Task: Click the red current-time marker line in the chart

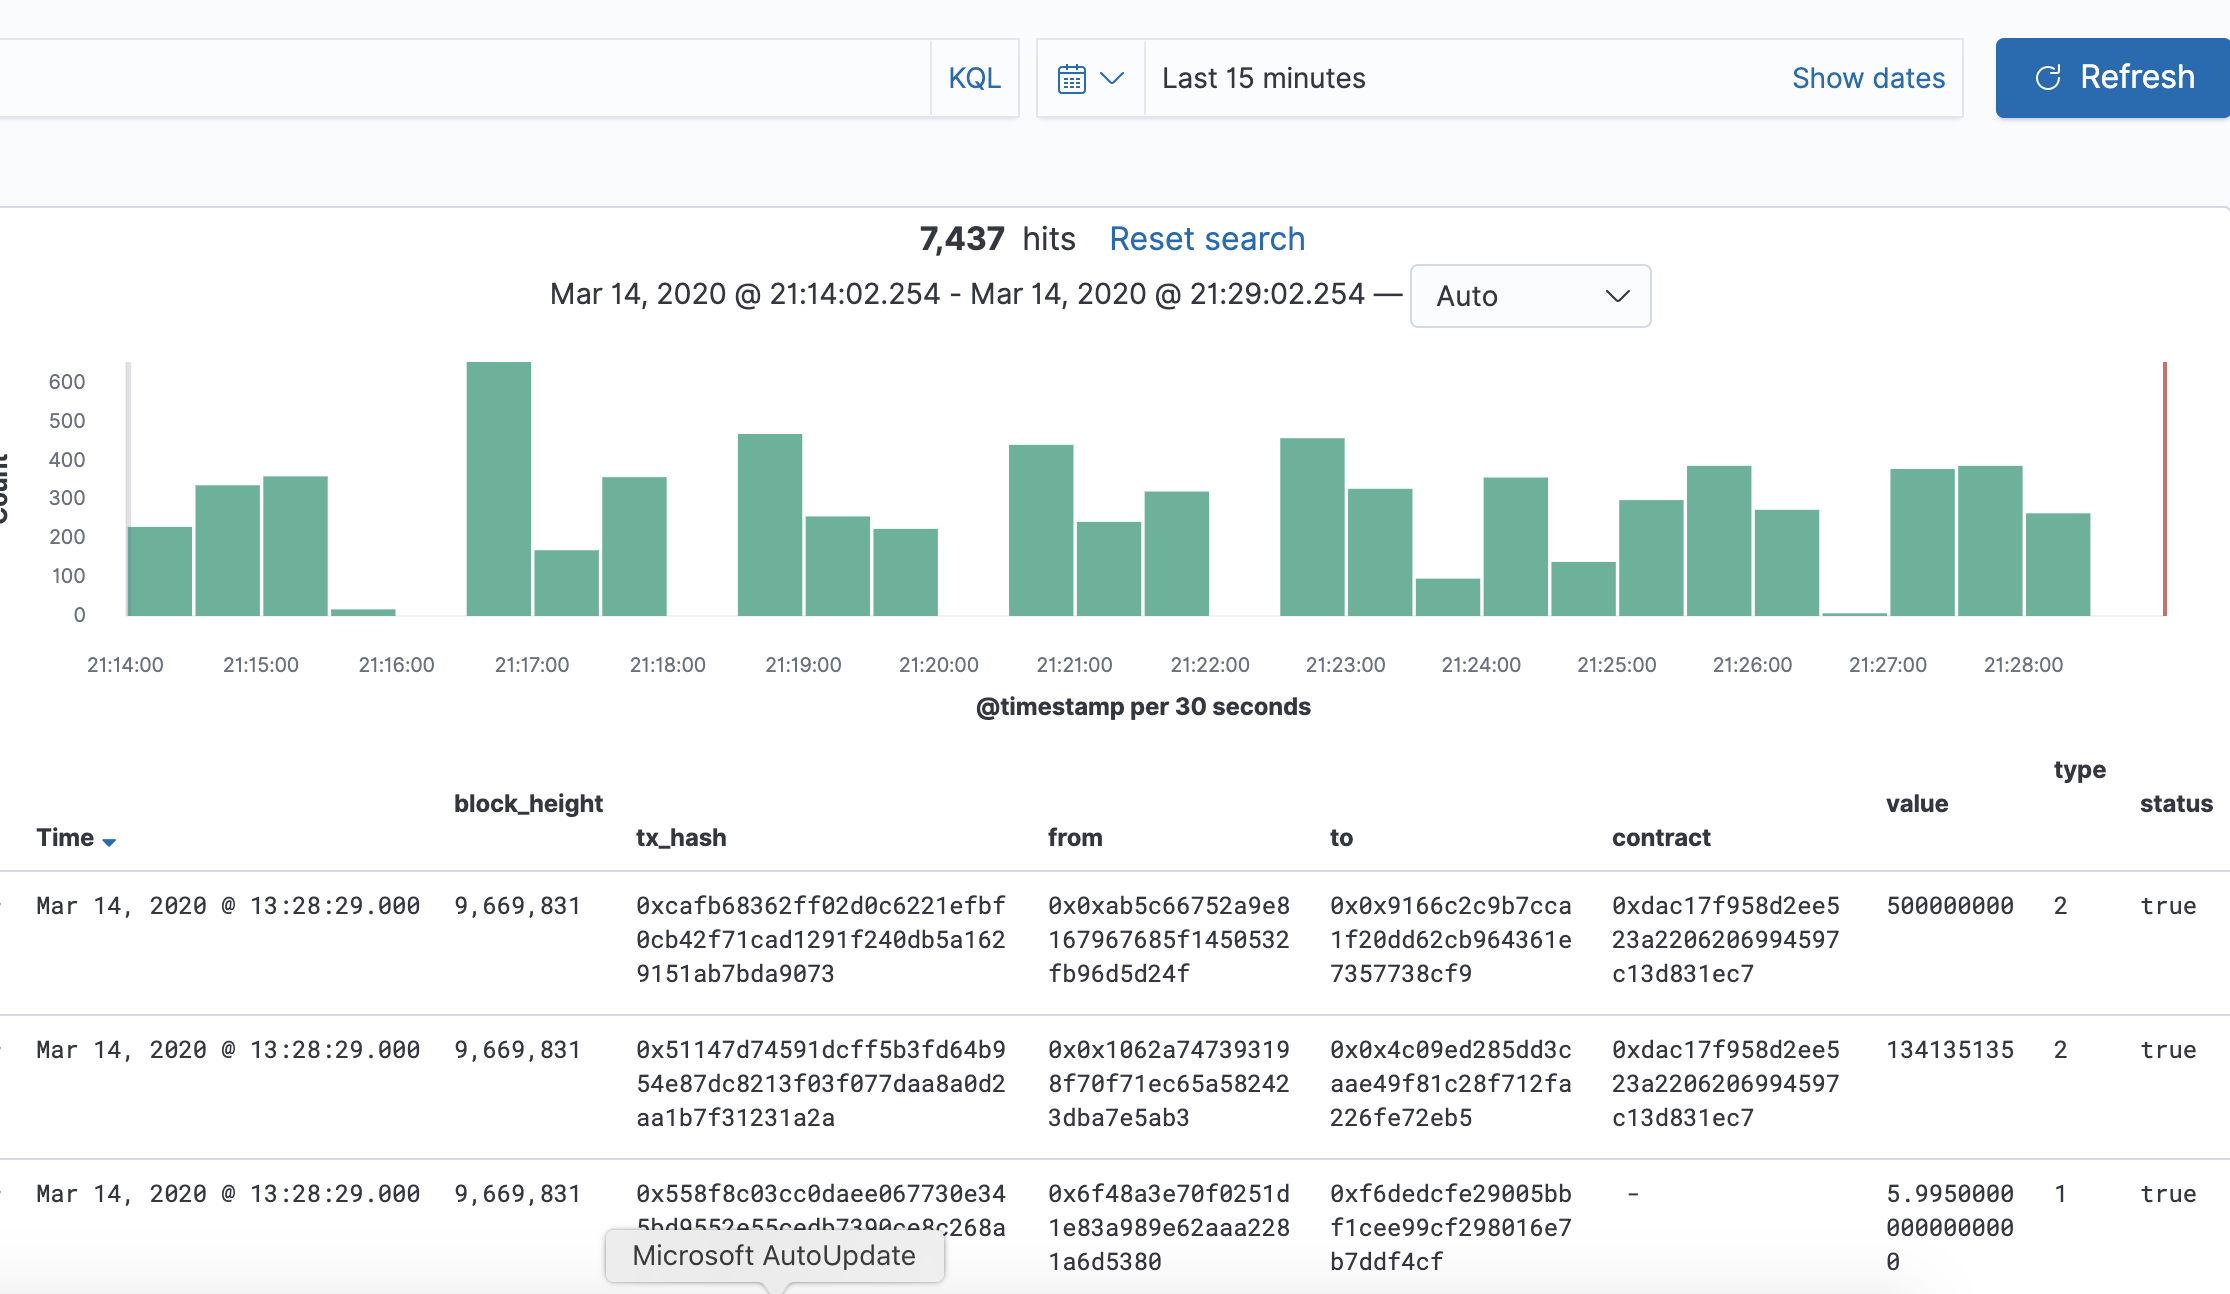Action: (x=2164, y=488)
